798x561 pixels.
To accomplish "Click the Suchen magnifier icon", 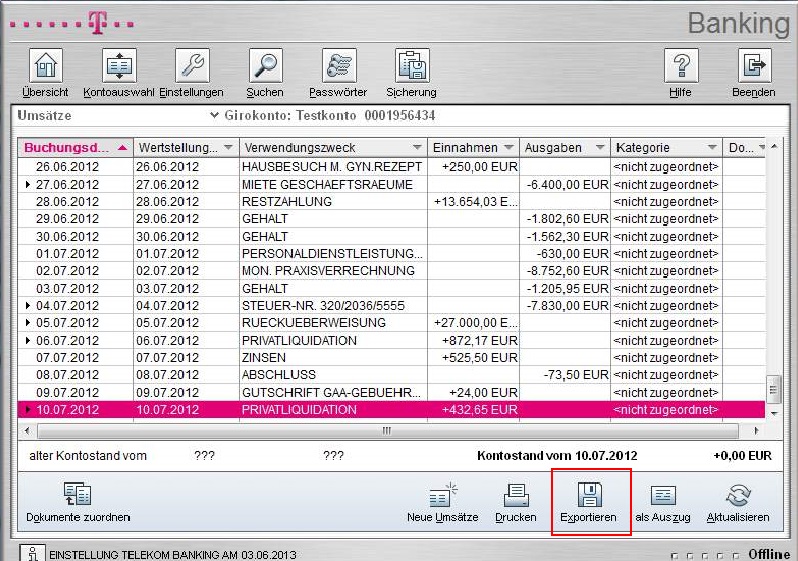I will pos(265,66).
